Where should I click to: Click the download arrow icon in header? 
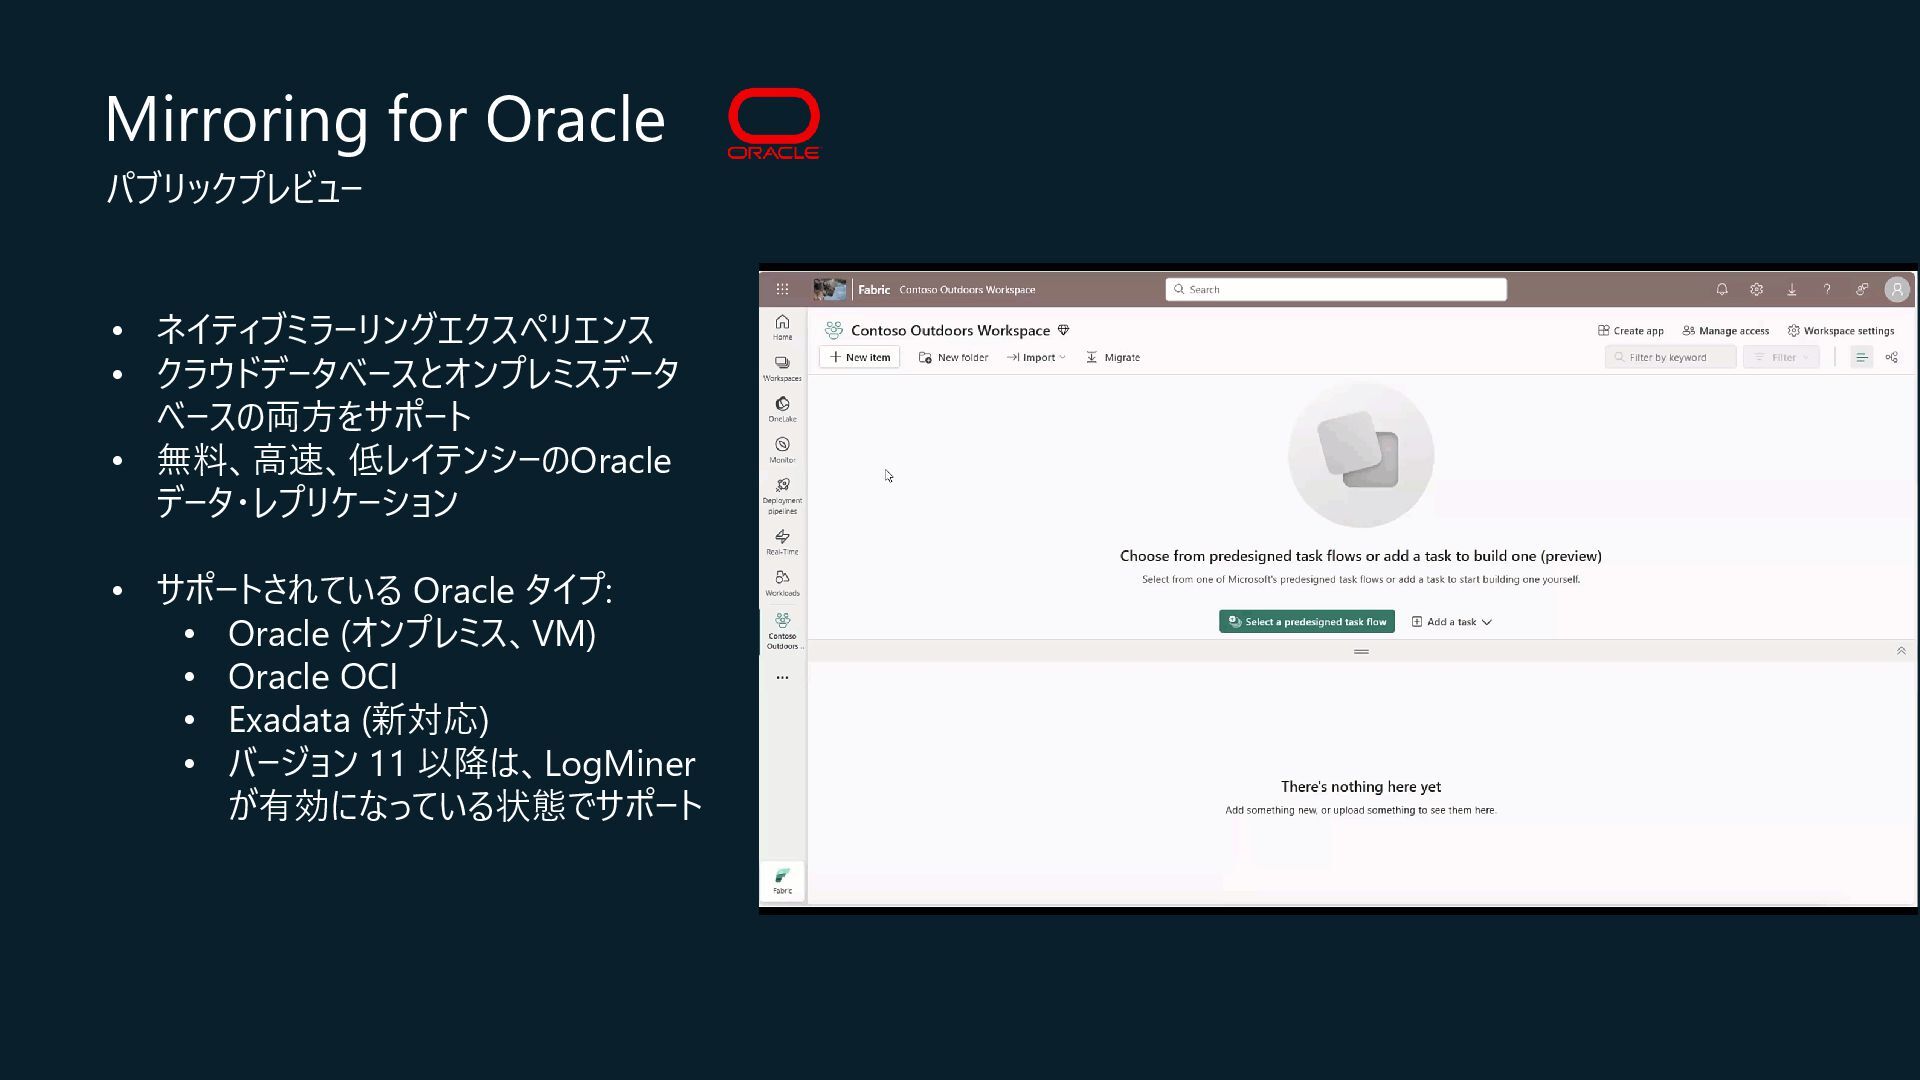pos(1792,289)
